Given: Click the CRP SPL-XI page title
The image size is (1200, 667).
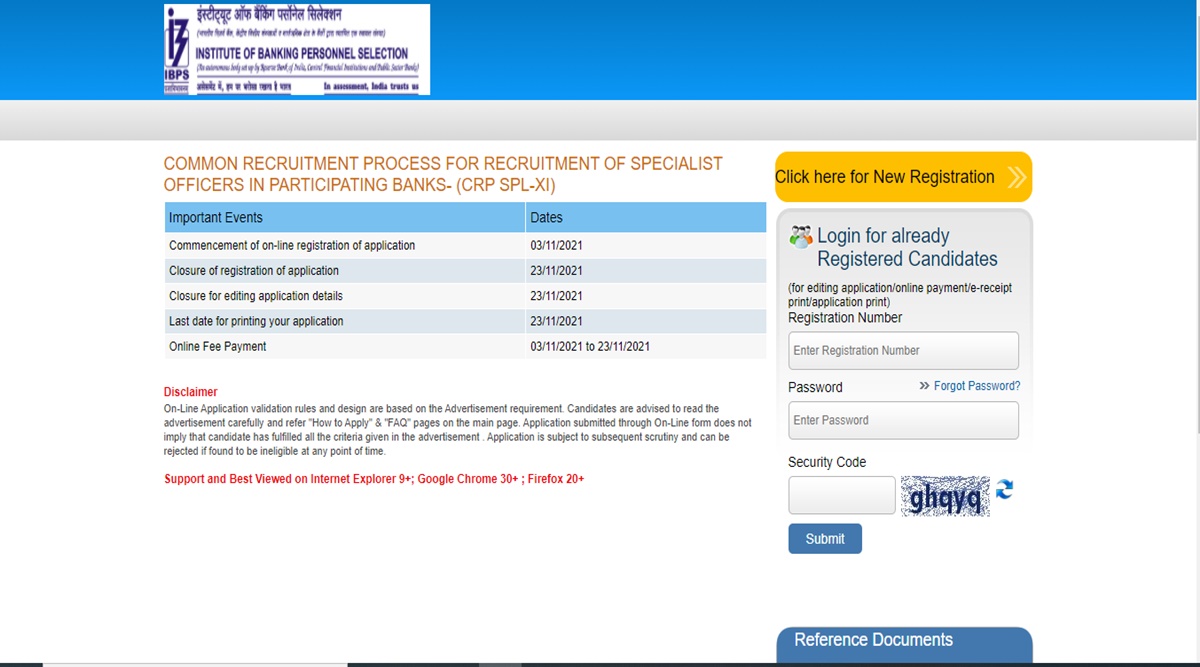Looking at the screenshot, I should (443, 173).
